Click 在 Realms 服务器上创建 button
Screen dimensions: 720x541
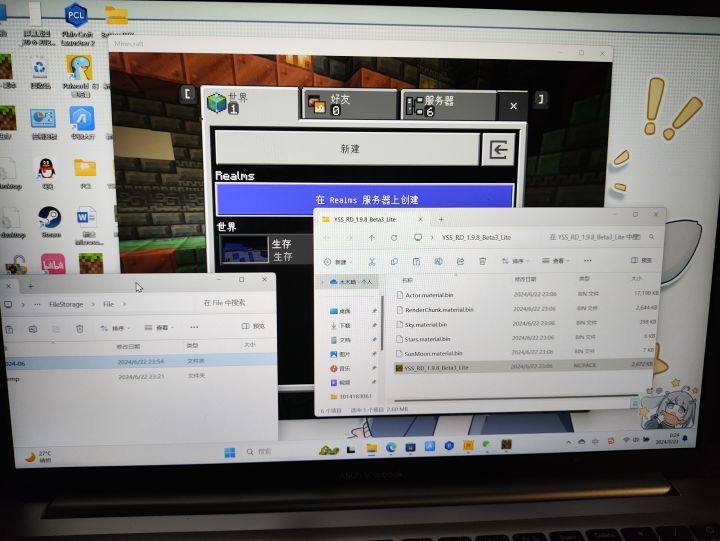[365, 200]
